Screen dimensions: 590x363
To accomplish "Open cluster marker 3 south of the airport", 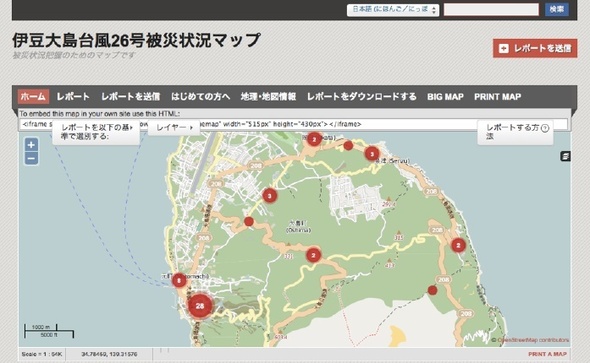I will coord(269,196).
